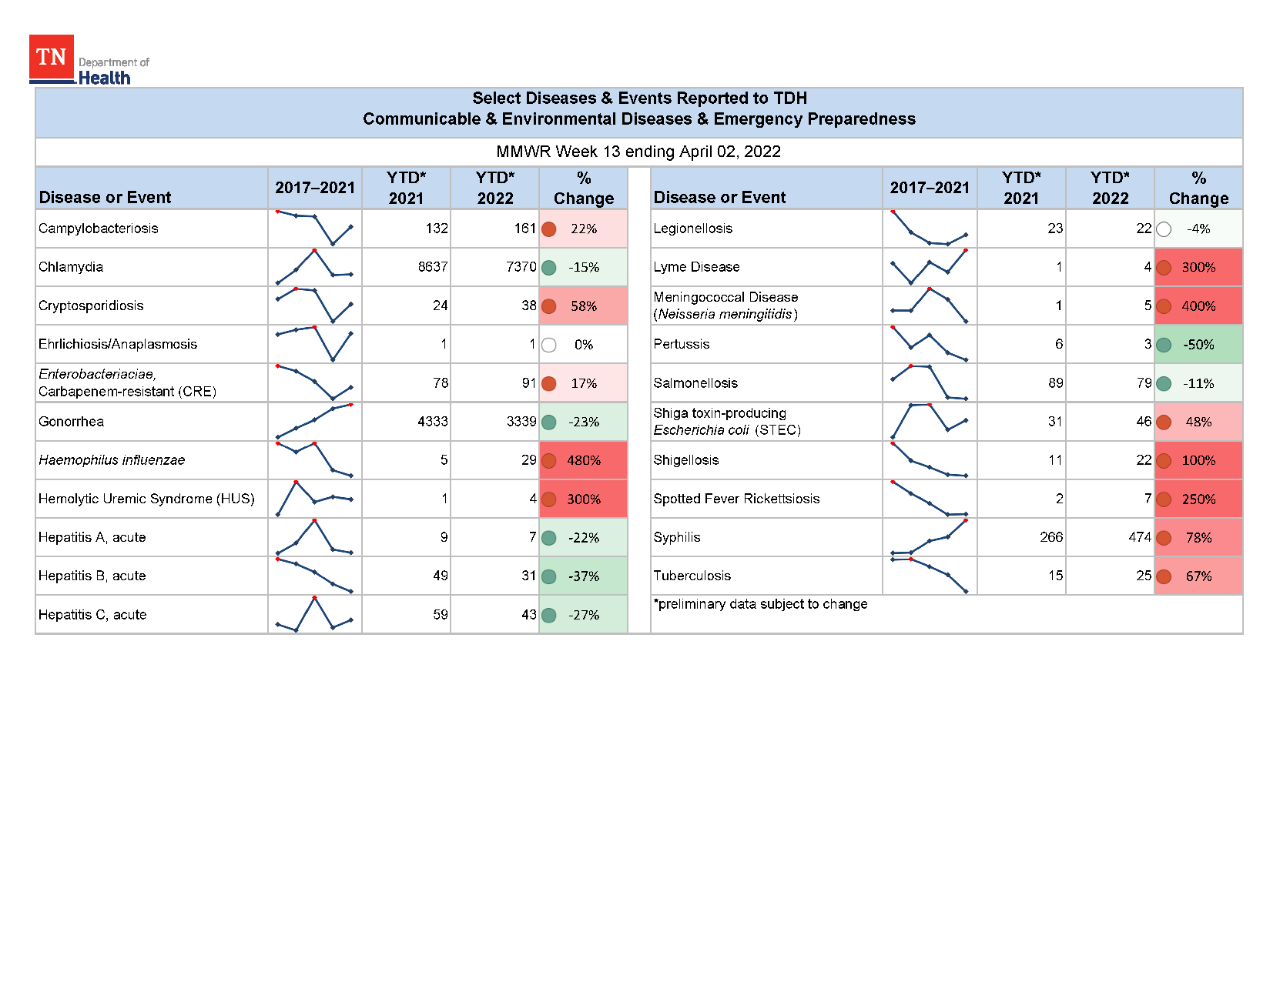The image size is (1280, 985).
Task: Select the Syphilis YTD 2022 value '474'
Action: (1140, 537)
